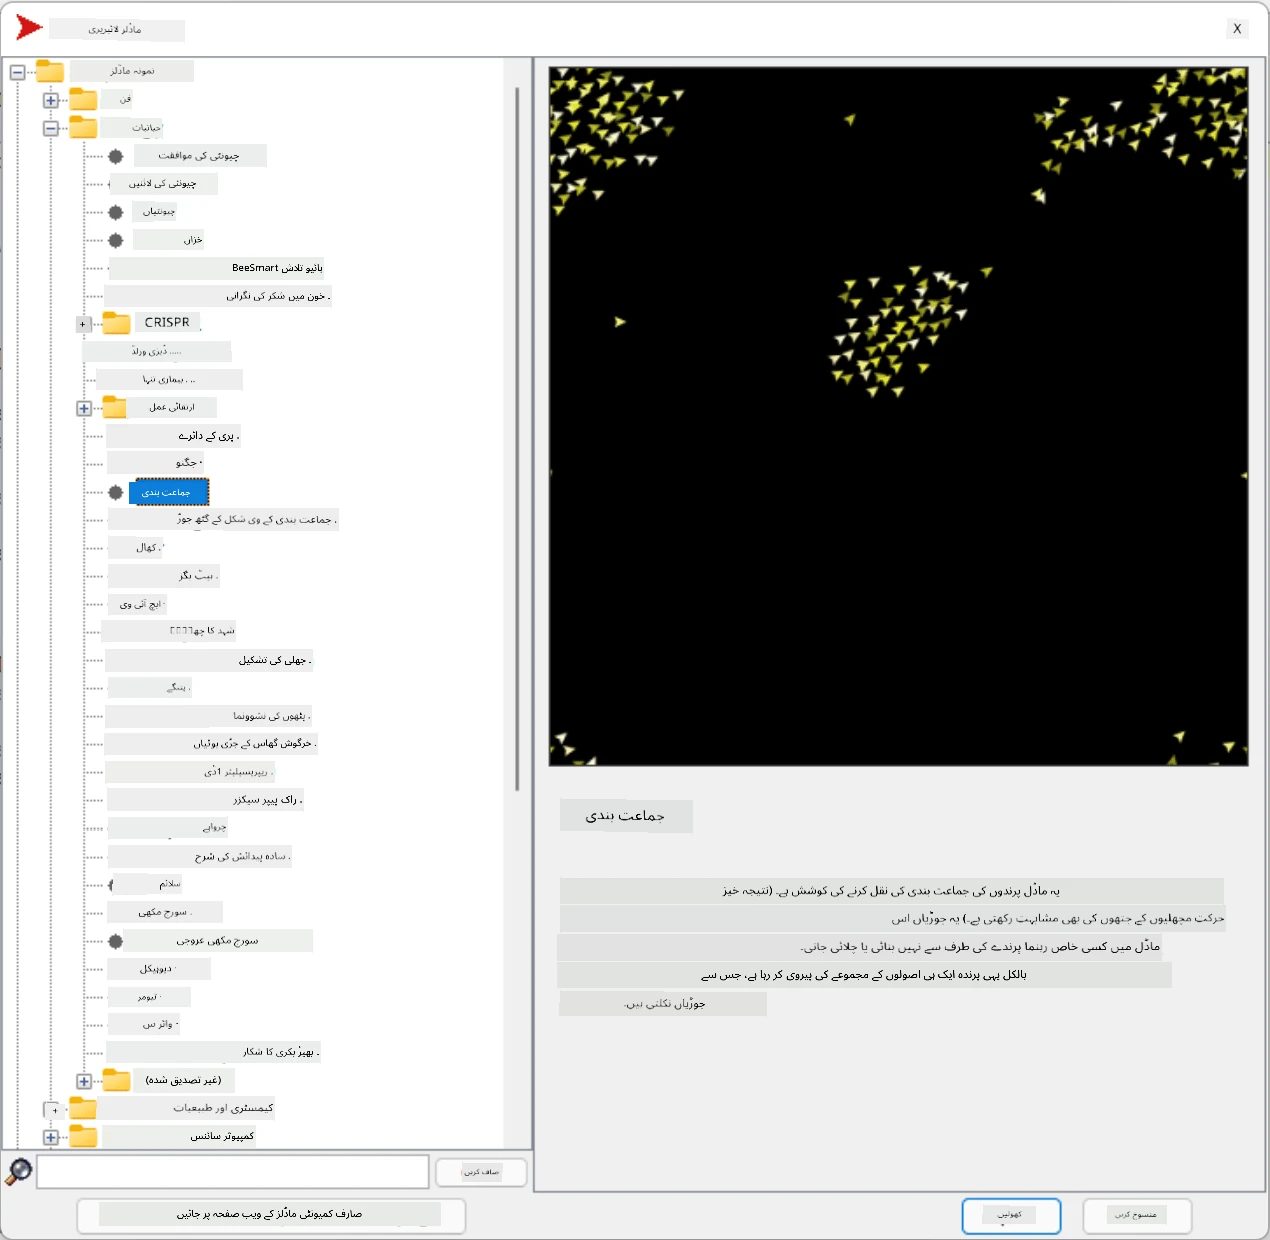1270x1240 pixels.
Task: Select the خرگوش گھاس کے جڑی بوٹیاں model
Action: tap(212, 744)
